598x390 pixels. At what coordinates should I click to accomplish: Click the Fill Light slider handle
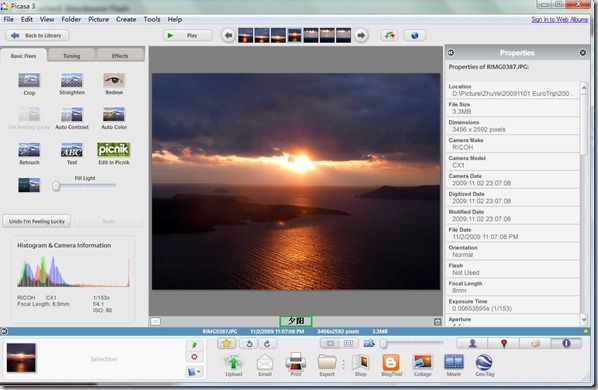point(56,186)
